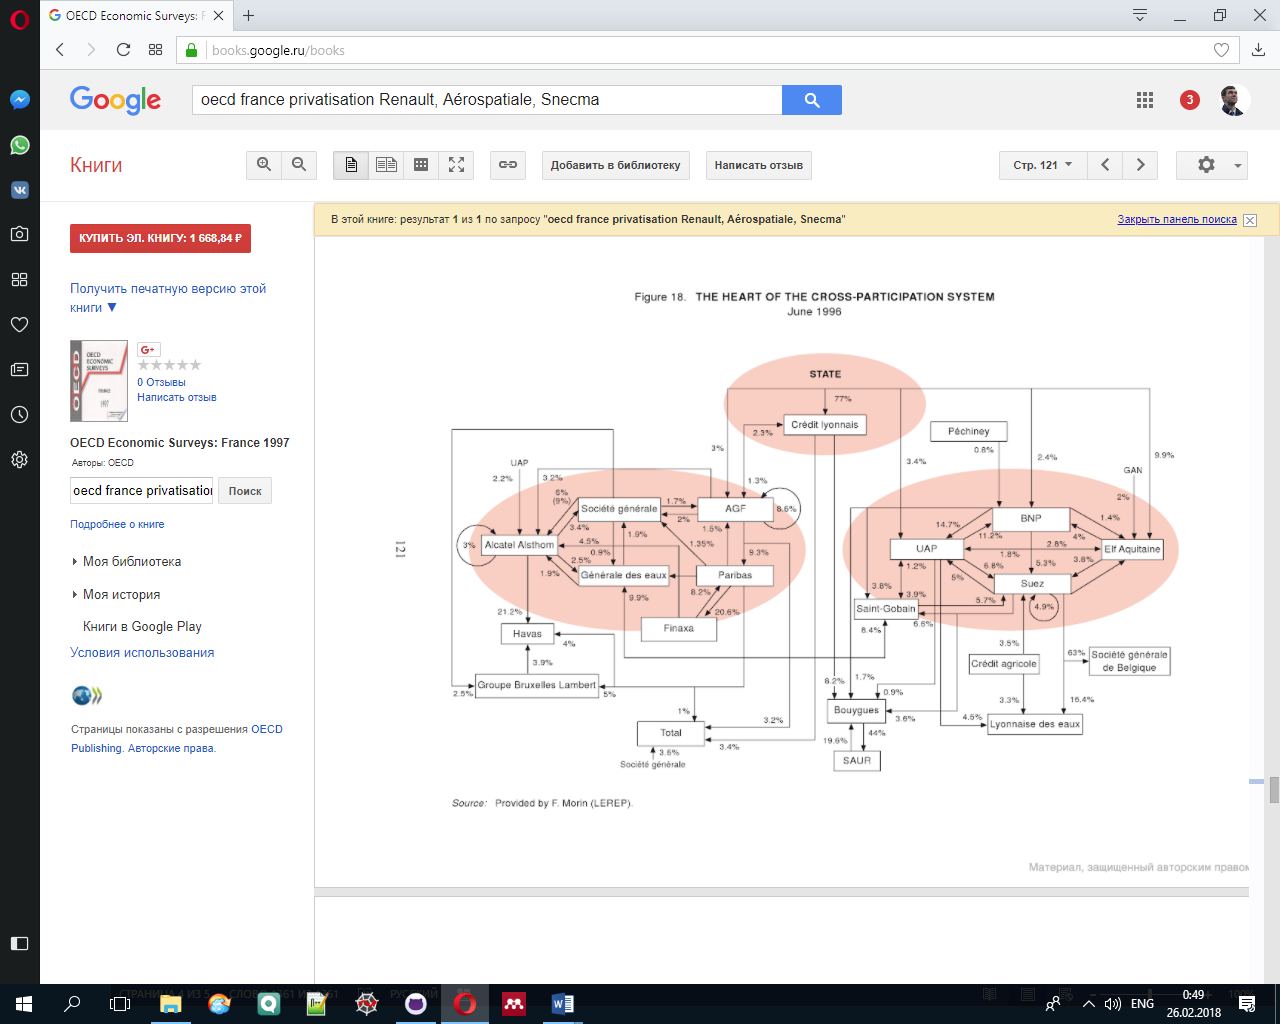Click Книги heading link

coord(96,165)
